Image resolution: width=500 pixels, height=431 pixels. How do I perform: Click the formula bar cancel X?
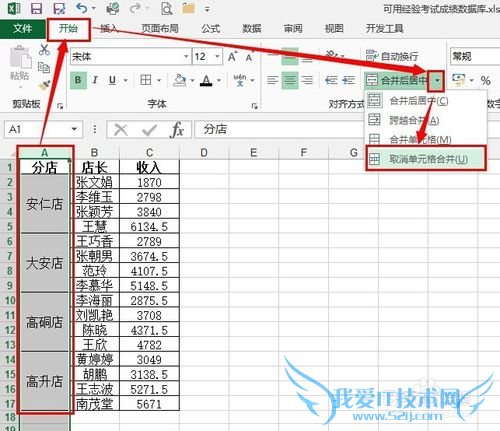pyautogui.click(x=121, y=130)
